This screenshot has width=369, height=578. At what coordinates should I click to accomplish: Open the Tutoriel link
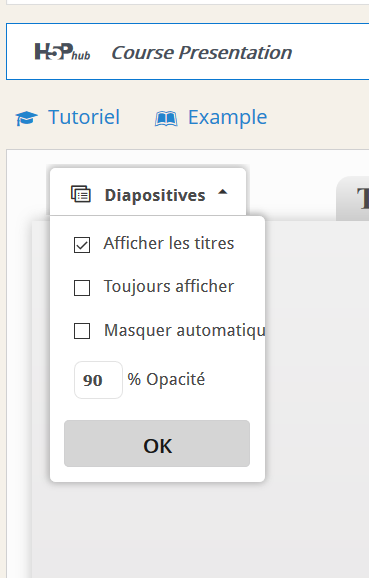point(84,117)
